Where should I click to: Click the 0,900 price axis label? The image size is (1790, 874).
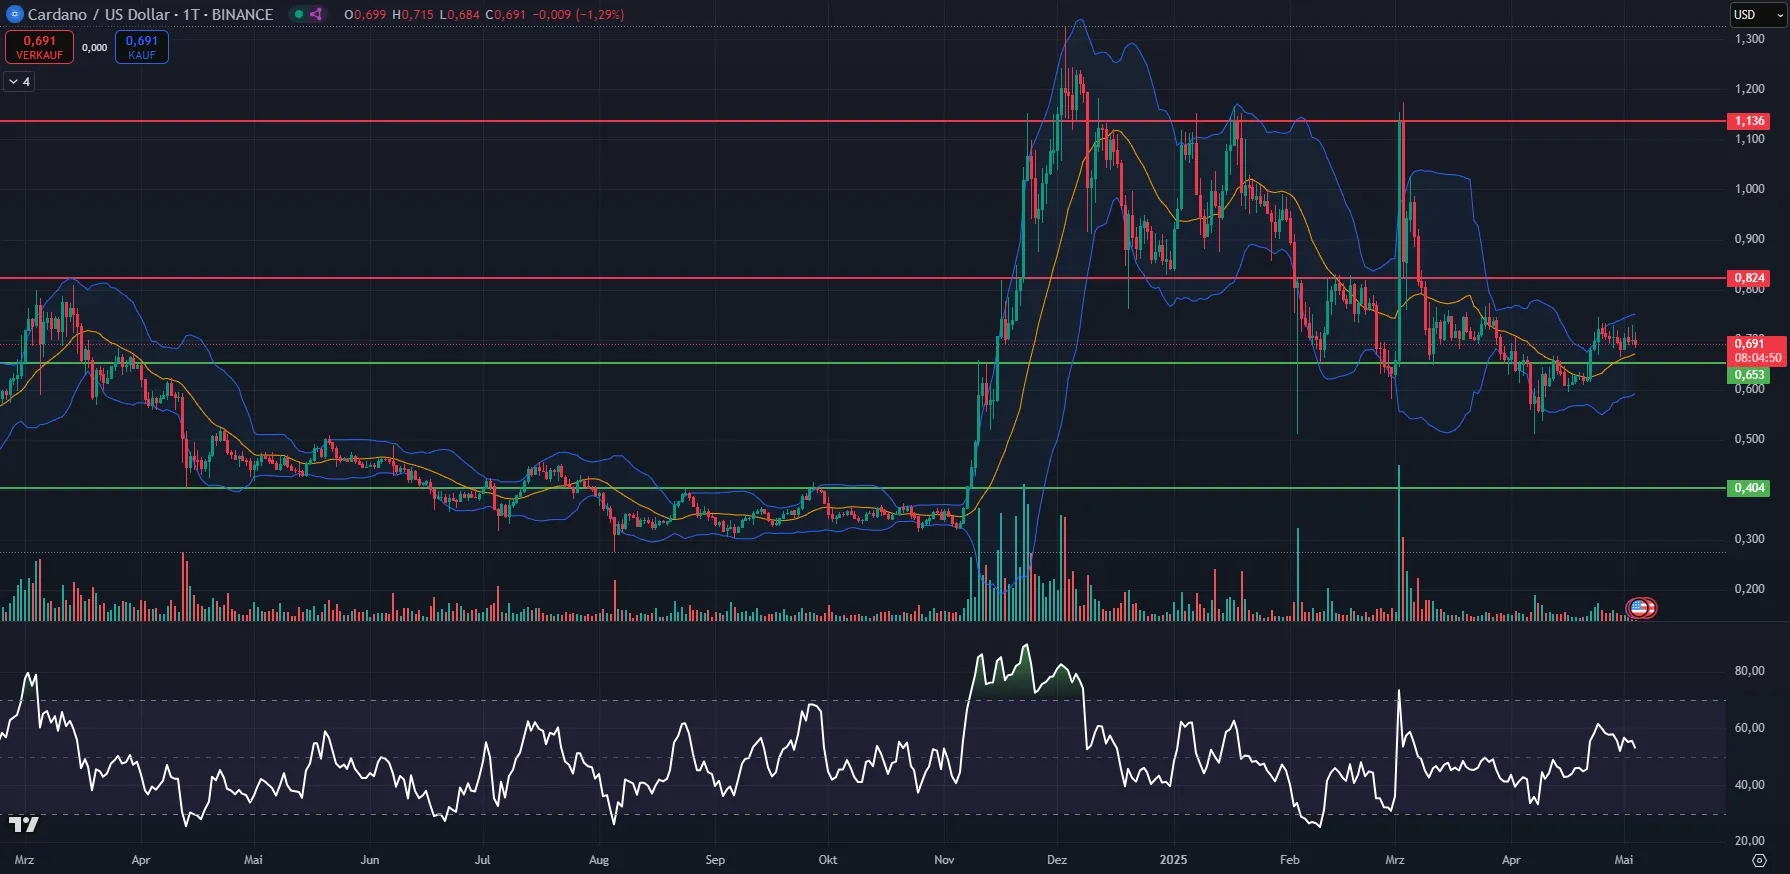tap(1749, 239)
